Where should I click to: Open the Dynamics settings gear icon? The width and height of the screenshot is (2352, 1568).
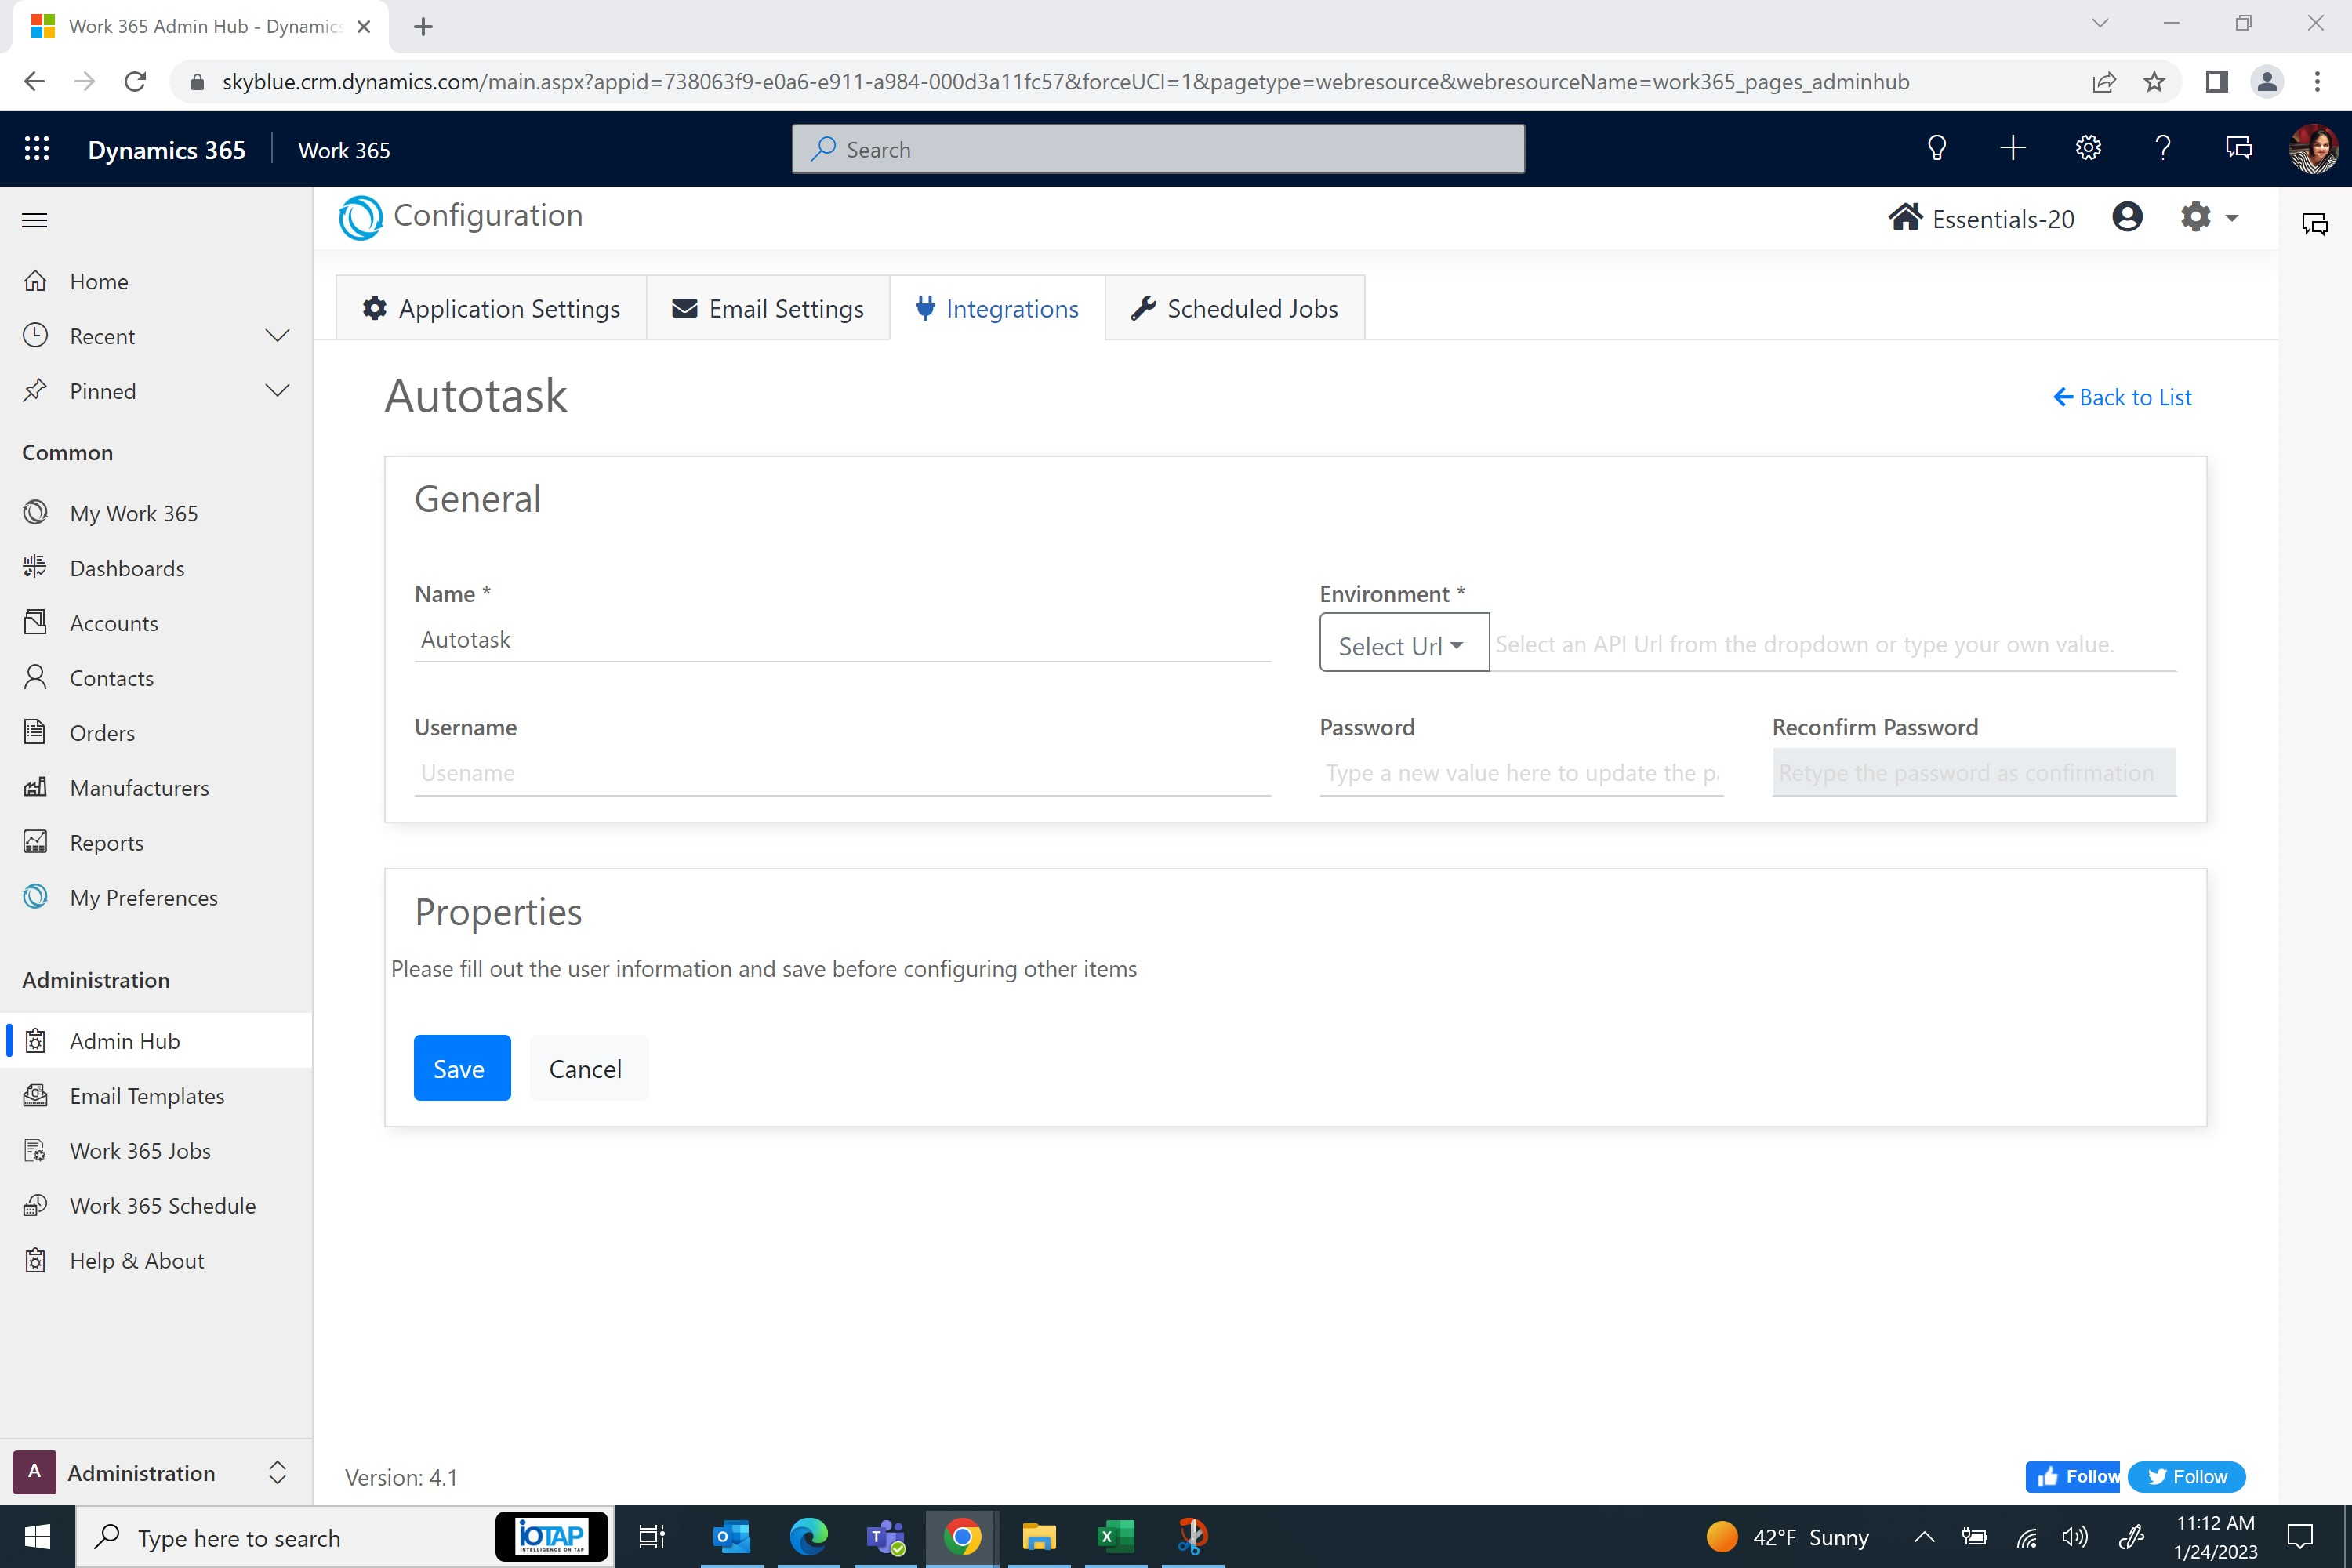tap(2087, 149)
